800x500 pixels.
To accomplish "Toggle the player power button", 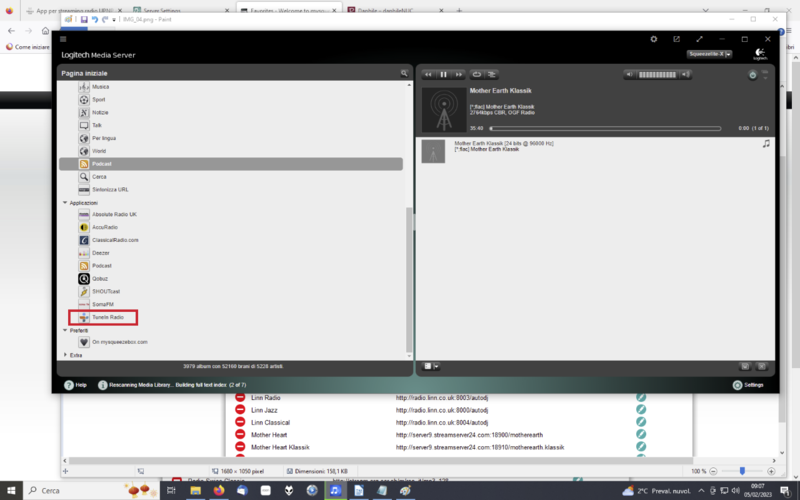I will (752, 75).
